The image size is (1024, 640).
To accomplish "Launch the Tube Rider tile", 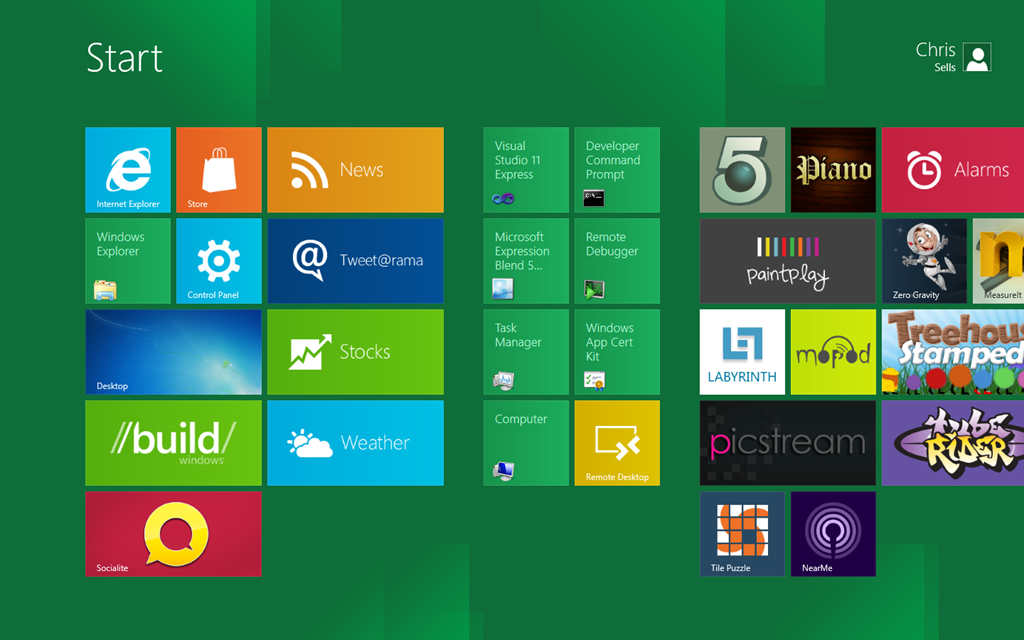I will coord(953,443).
